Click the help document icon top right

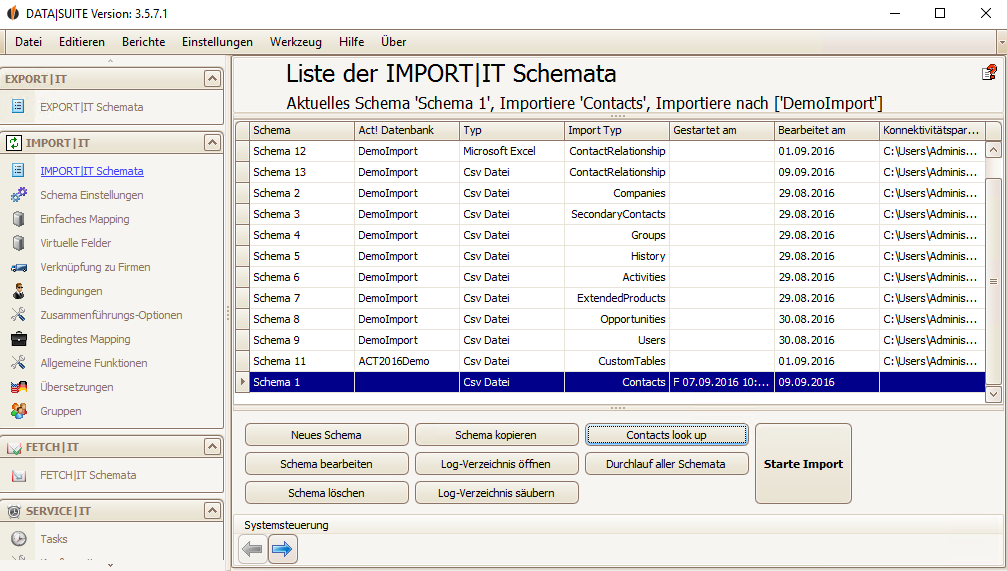(989, 73)
